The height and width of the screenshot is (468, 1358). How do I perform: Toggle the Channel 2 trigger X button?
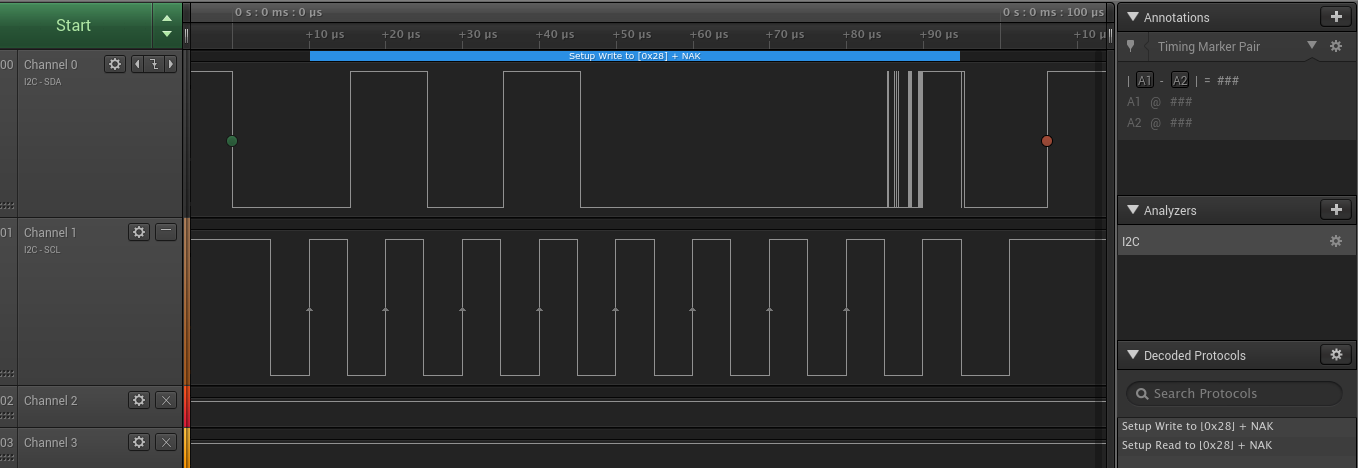point(166,400)
